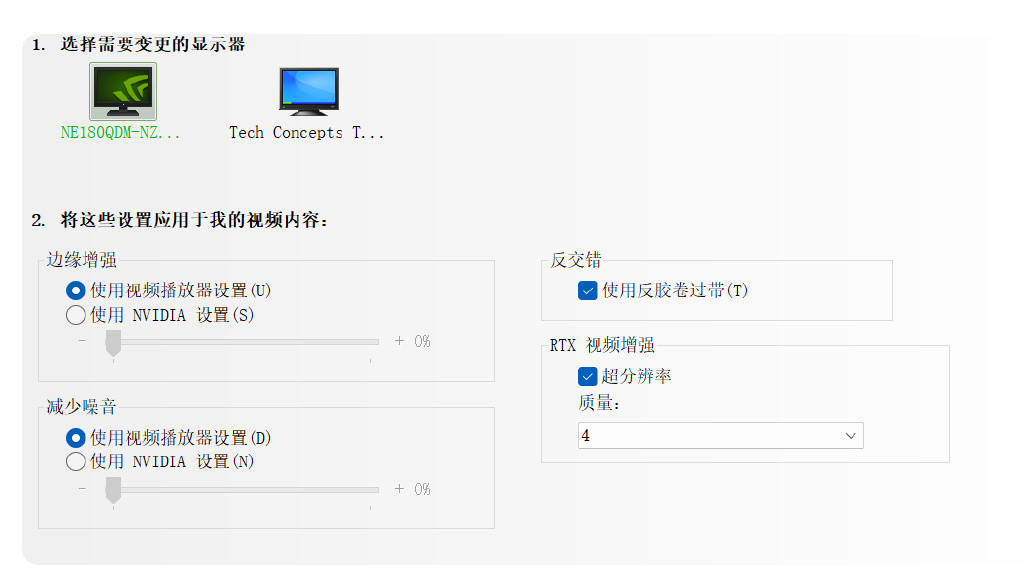Click the middle of 减少噪音 slider track
This screenshot has height=581, width=1024.
[x=242, y=489]
